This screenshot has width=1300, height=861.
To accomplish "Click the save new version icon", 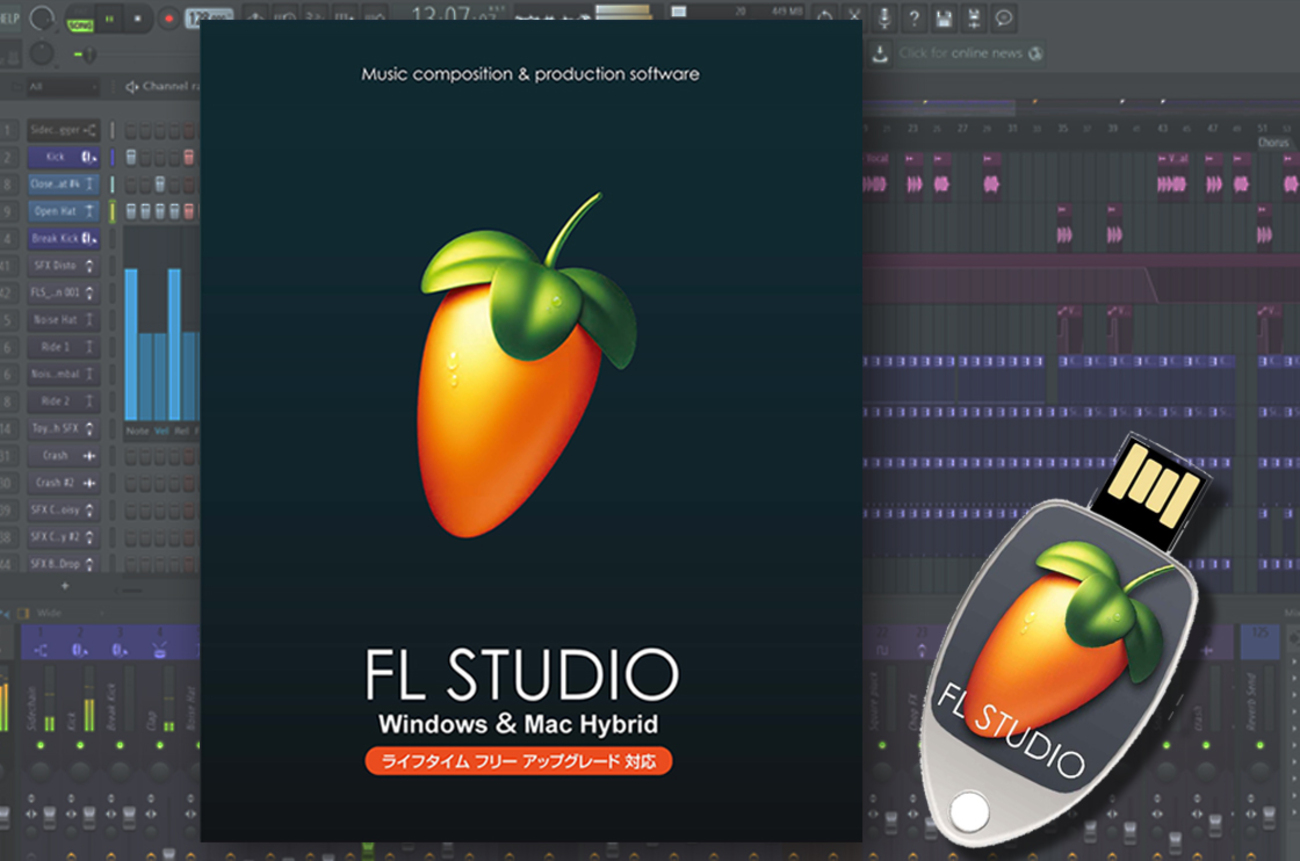I will point(974,18).
